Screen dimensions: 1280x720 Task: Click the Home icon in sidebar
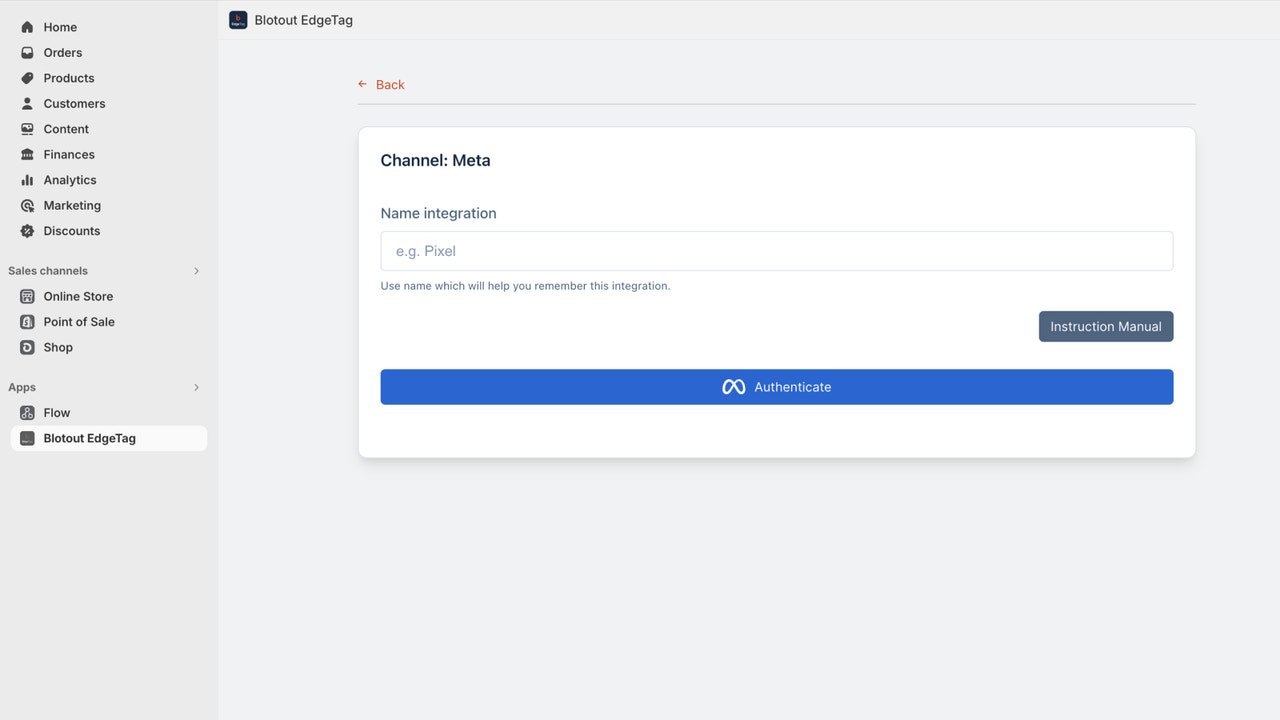27,27
